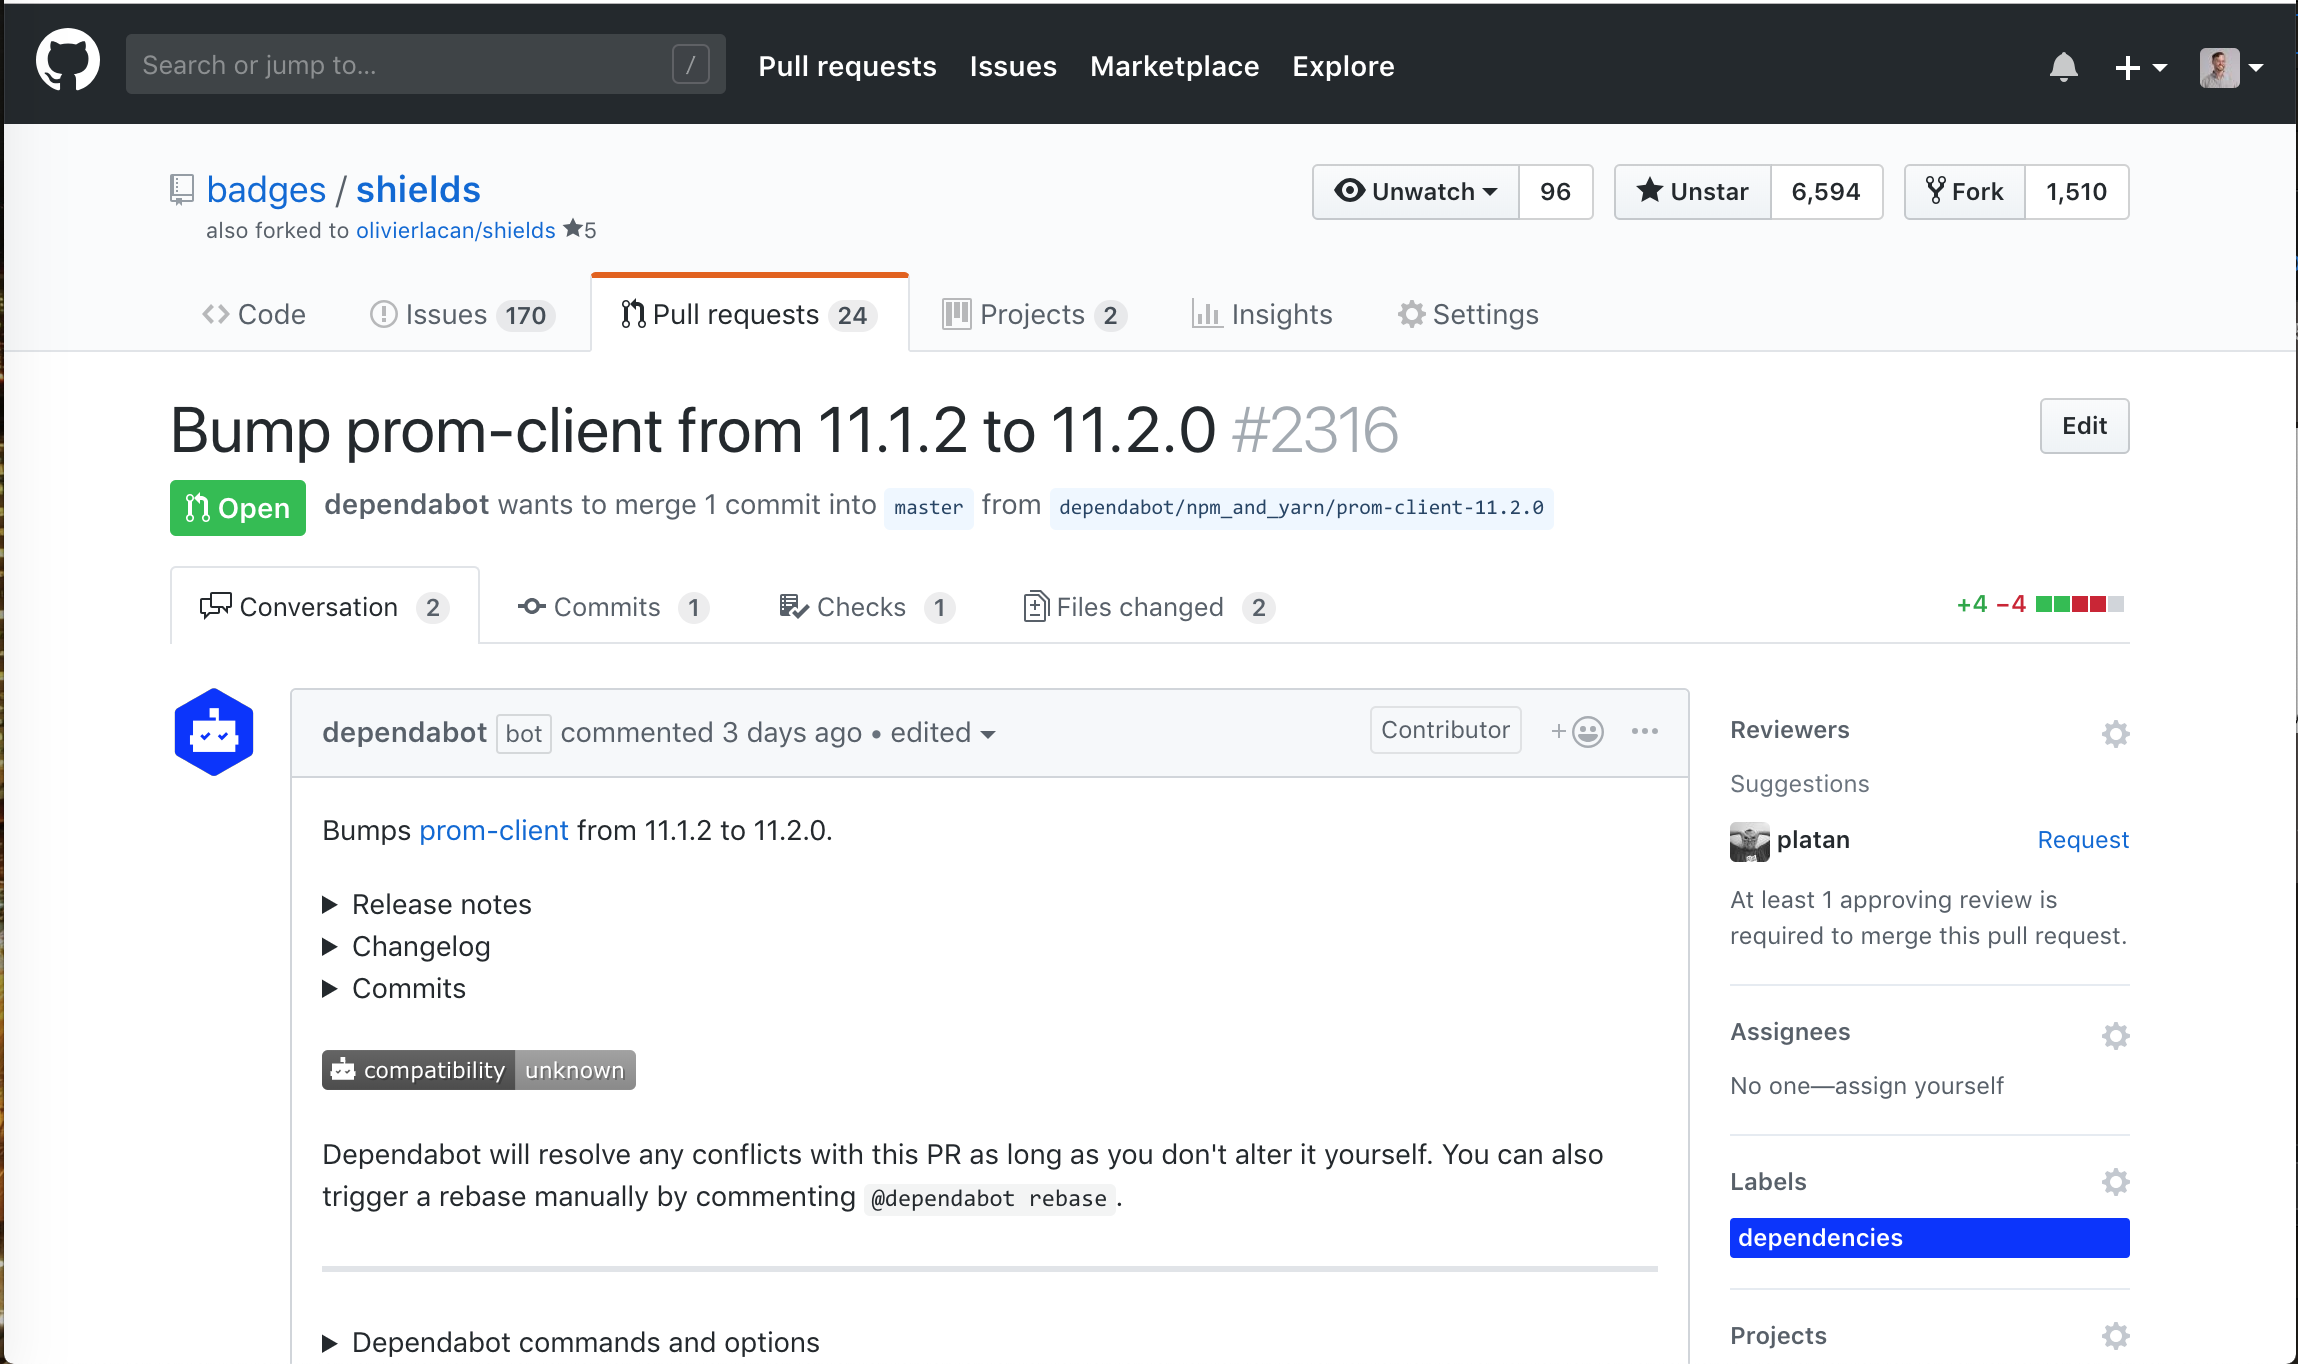Open the comment options kebab menu
Viewport: 2298px width, 1364px height.
pyautogui.click(x=1643, y=731)
